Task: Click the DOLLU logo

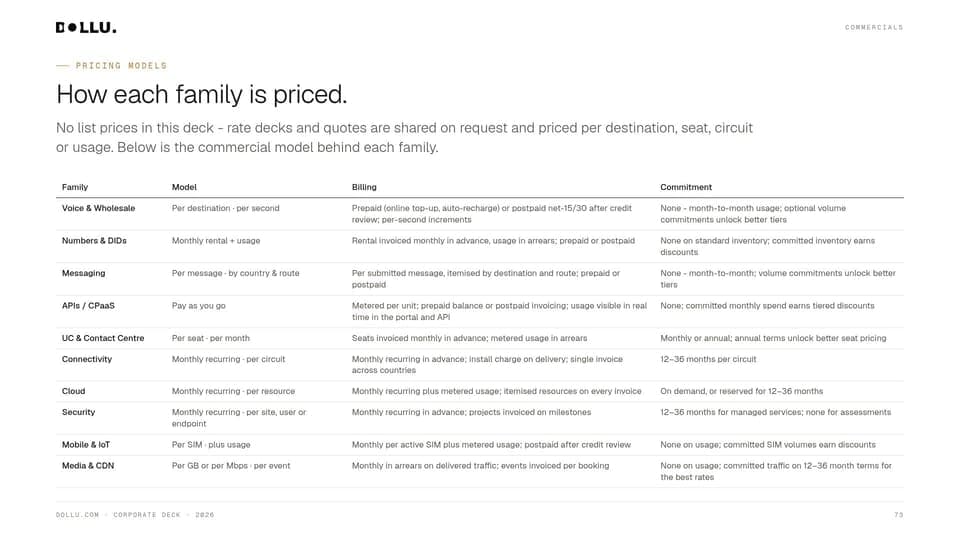Action: coord(86,28)
